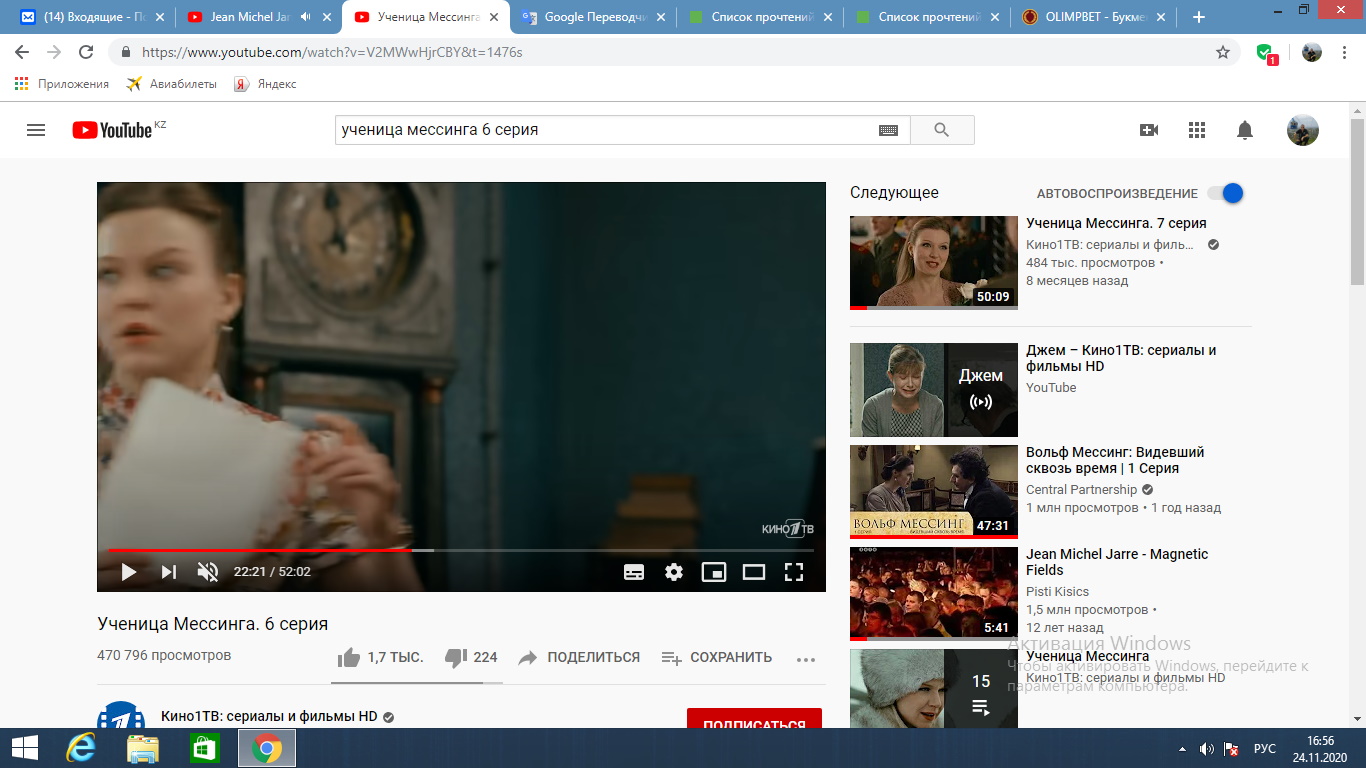This screenshot has width=1366, height=768.
Task: Open the create video camera icon
Action: (1149, 130)
